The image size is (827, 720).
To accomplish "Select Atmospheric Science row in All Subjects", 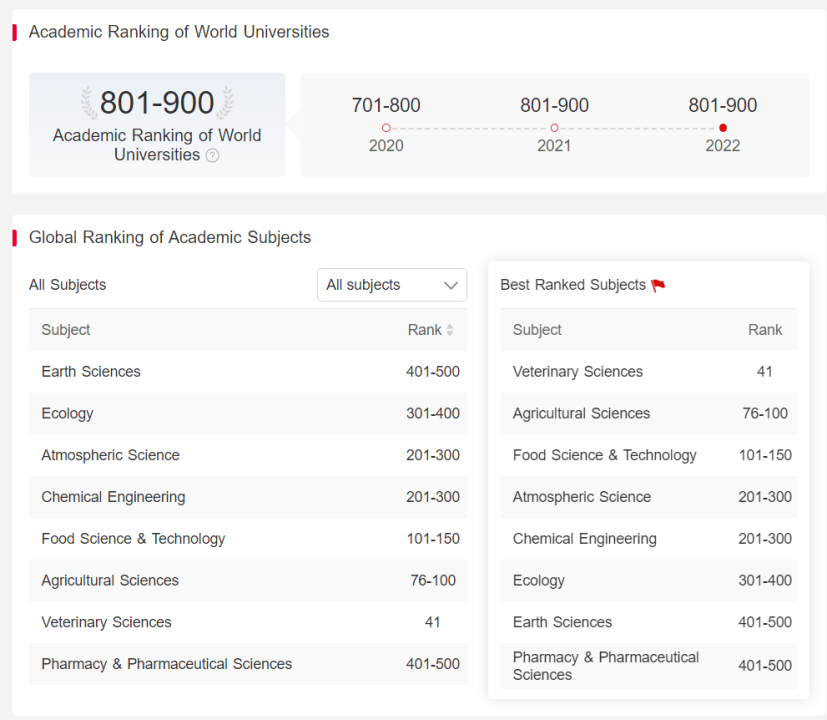I will (110, 455).
